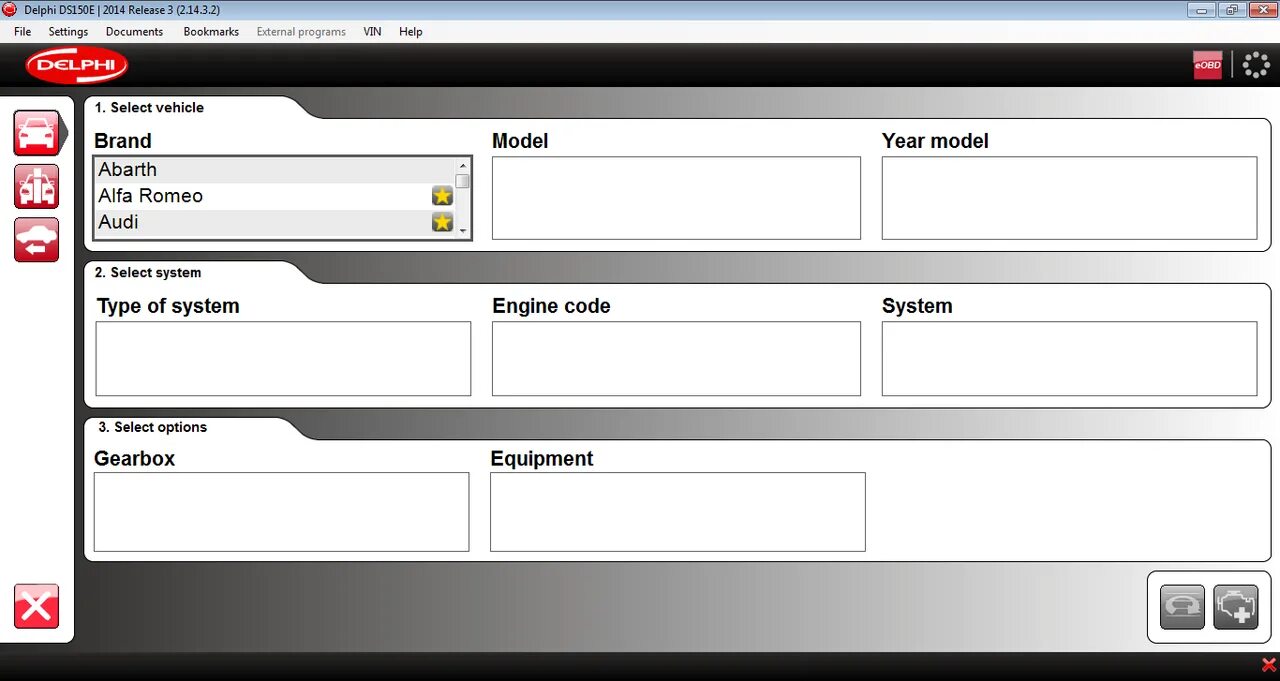Click the '2. Select system' section header
The image size is (1280, 681).
tap(148, 272)
